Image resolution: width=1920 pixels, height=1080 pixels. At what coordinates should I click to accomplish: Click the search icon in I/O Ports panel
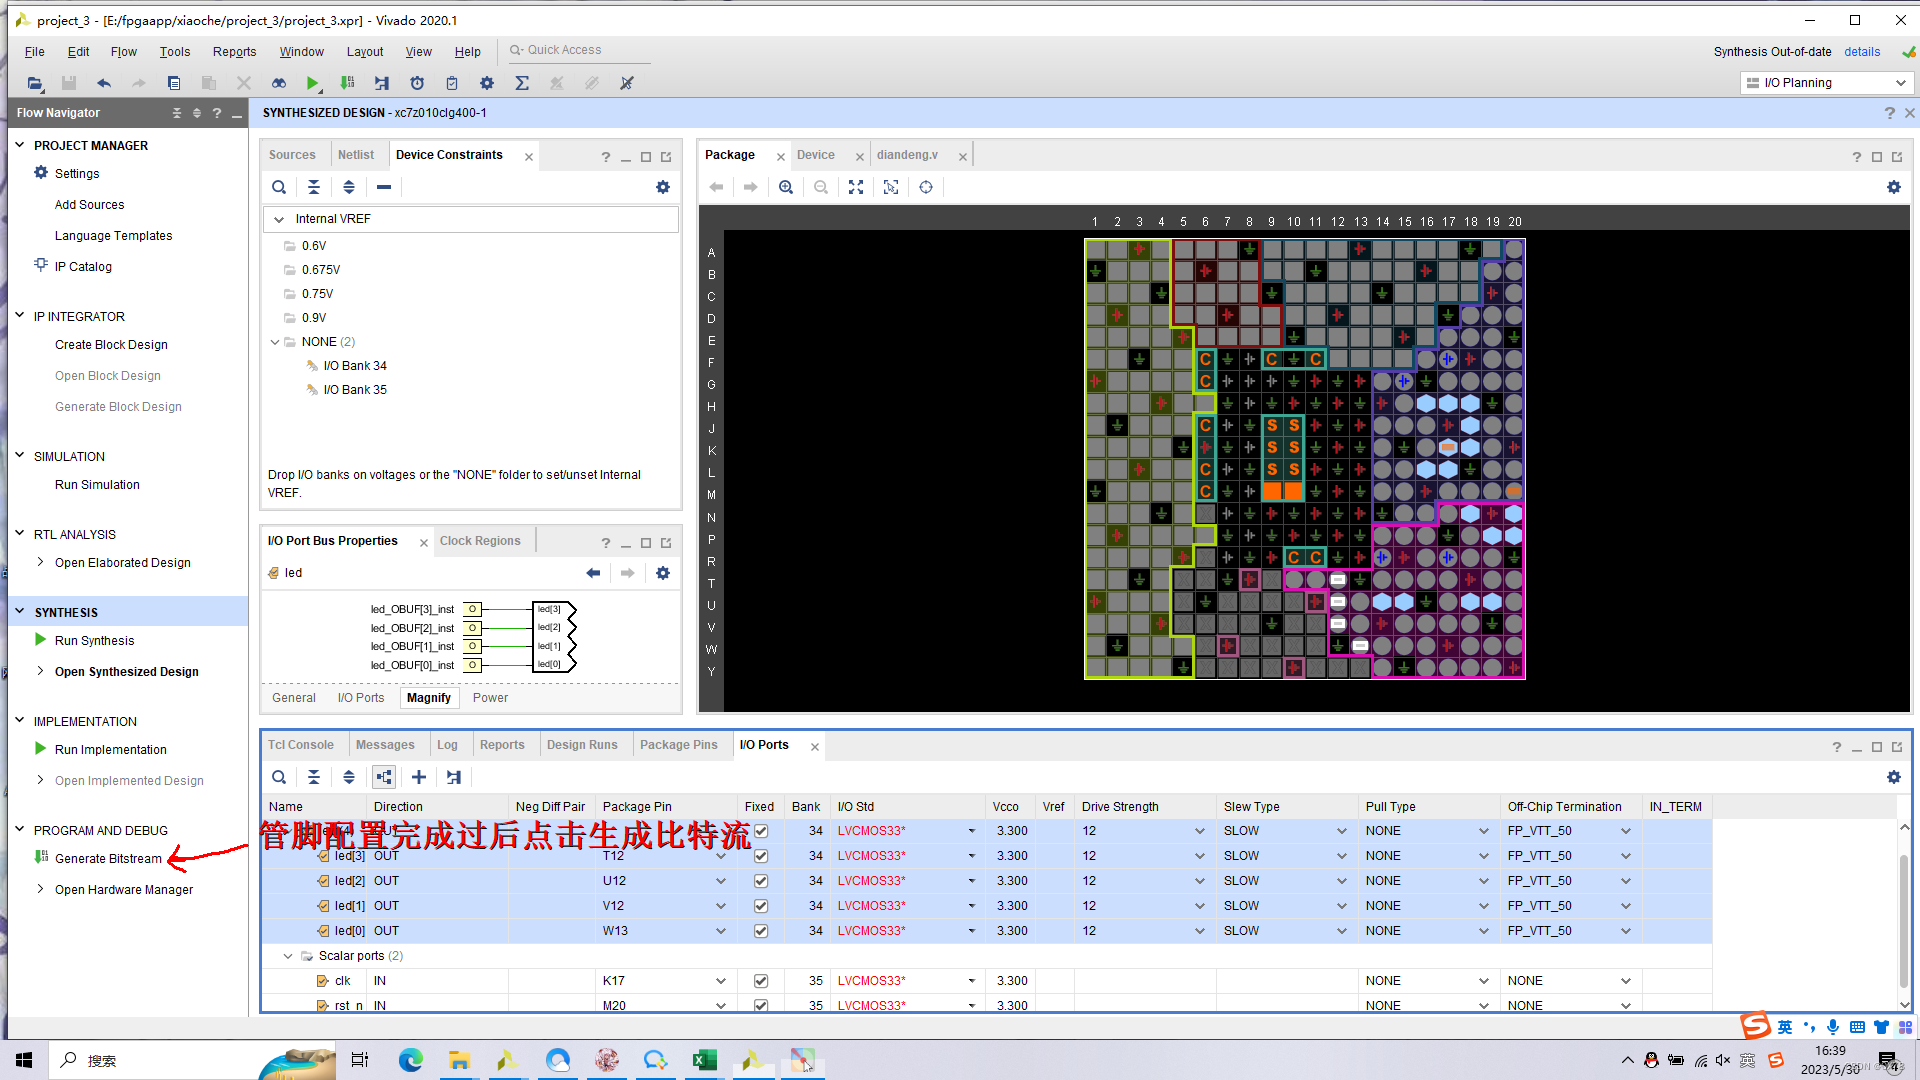tap(279, 777)
